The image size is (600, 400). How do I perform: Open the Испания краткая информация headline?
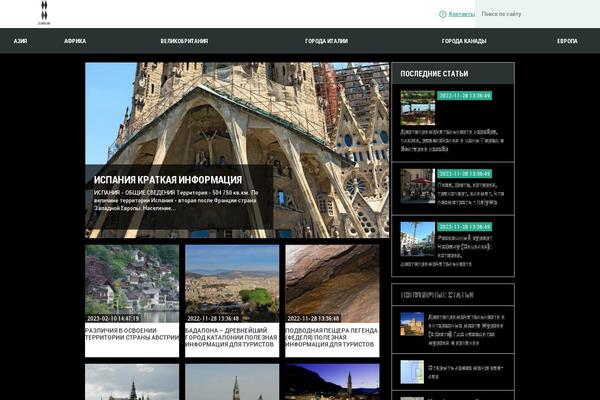[168, 180]
